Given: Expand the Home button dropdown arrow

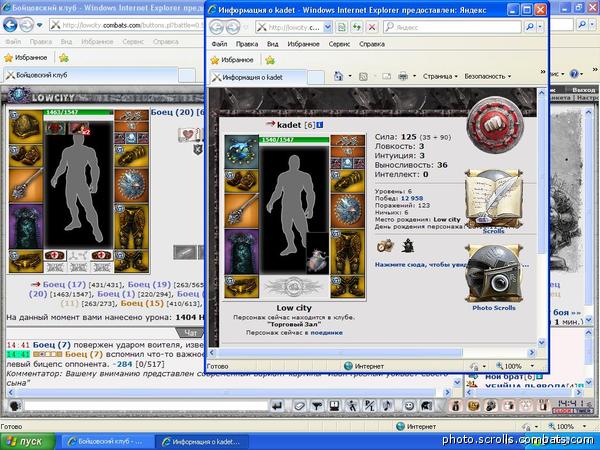Looking at the screenshot, I should pyautogui.click(x=350, y=76).
